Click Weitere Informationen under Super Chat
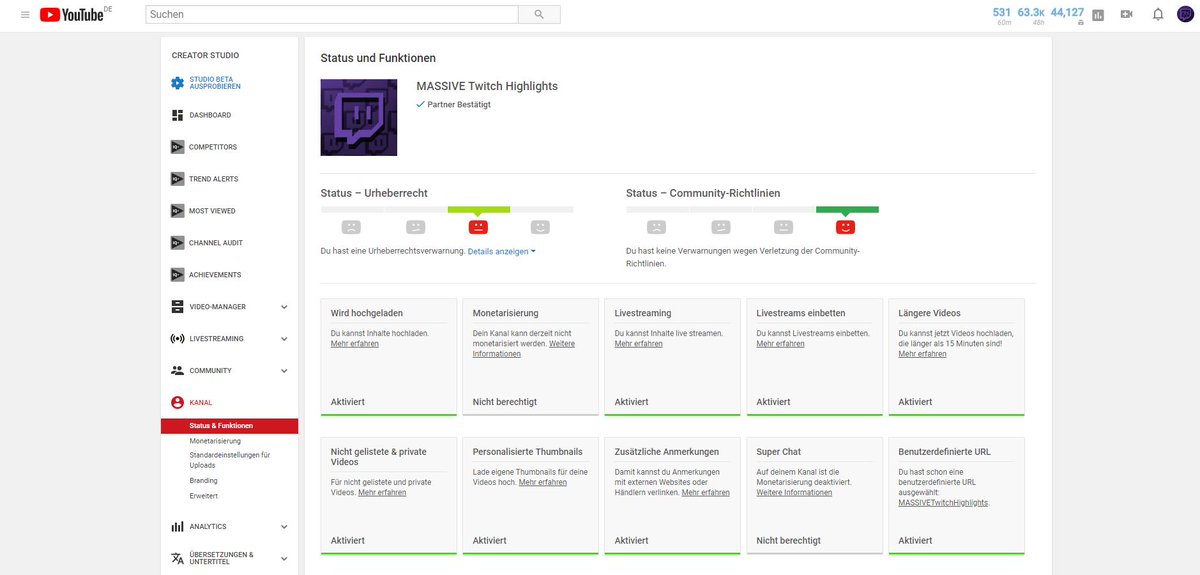Screen dimensions: 1200x575 [794, 493]
